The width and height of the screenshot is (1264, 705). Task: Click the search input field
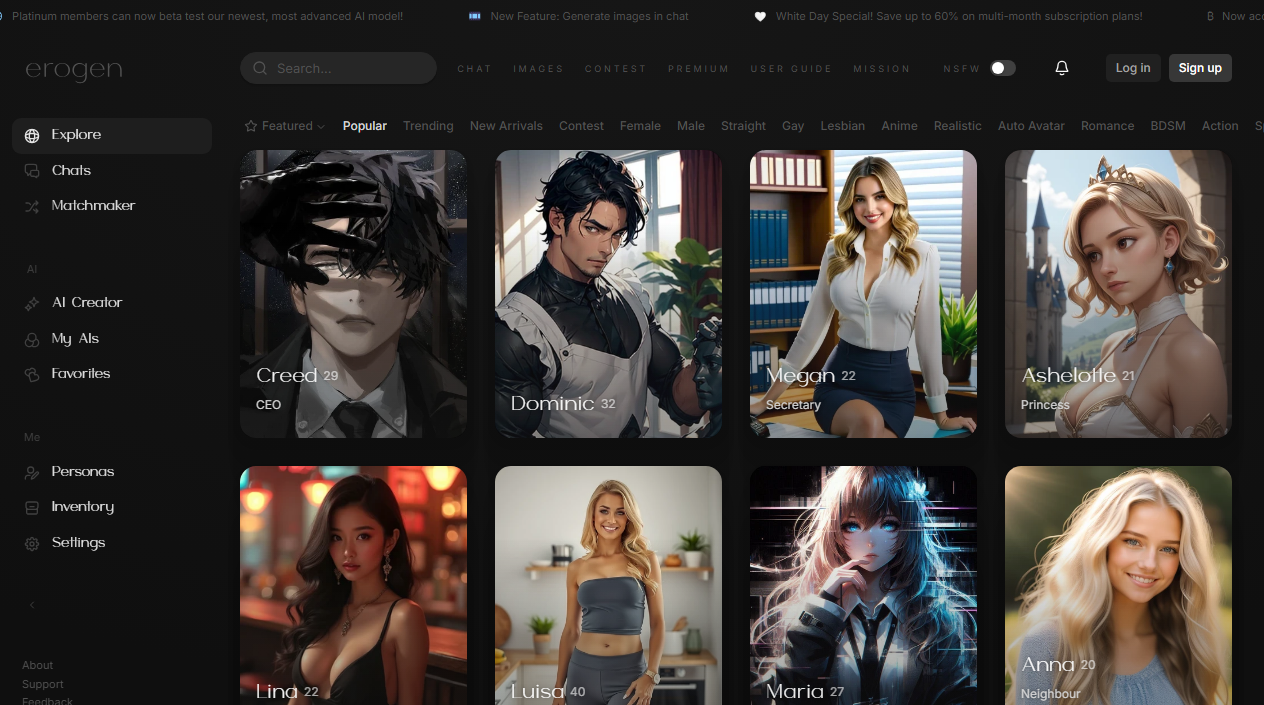(x=338, y=67)
